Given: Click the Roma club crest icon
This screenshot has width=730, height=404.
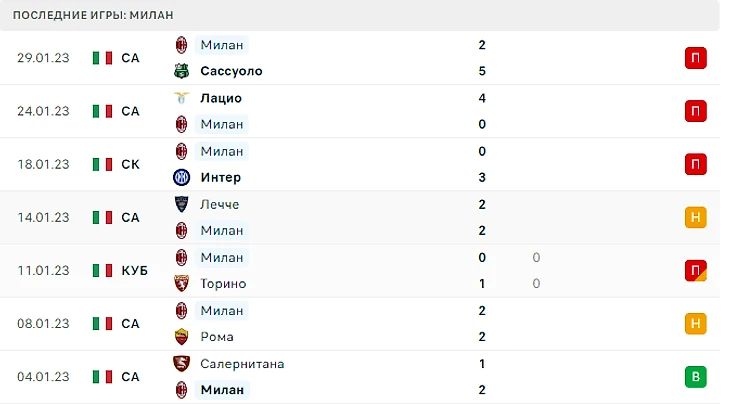Looking at the screenshot, I should click(x=181, y=337).
